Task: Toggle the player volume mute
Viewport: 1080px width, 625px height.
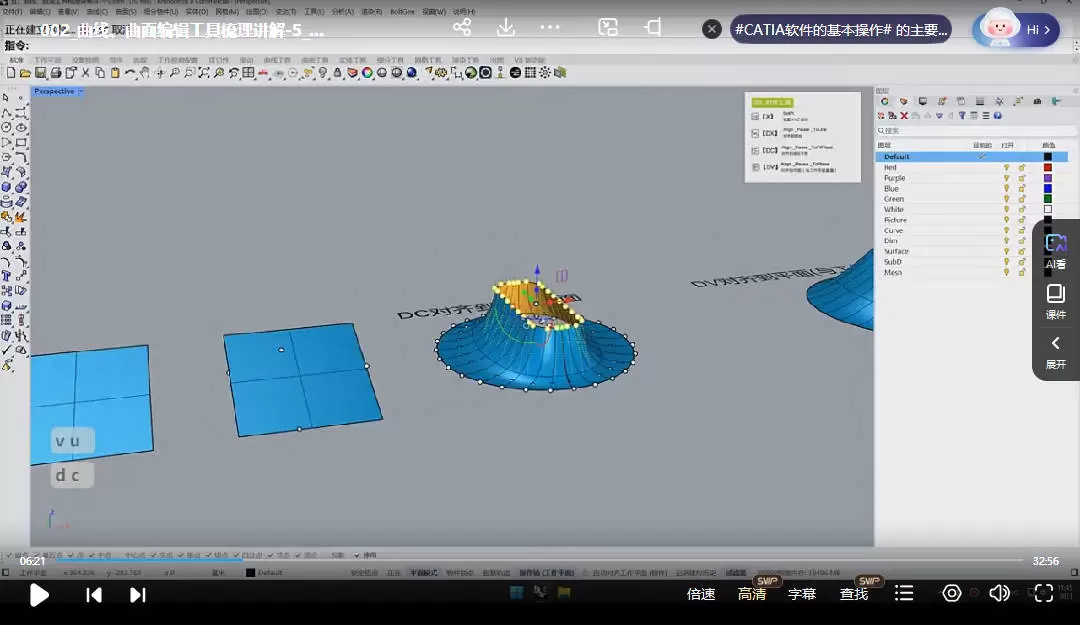Action: (999, 593)
